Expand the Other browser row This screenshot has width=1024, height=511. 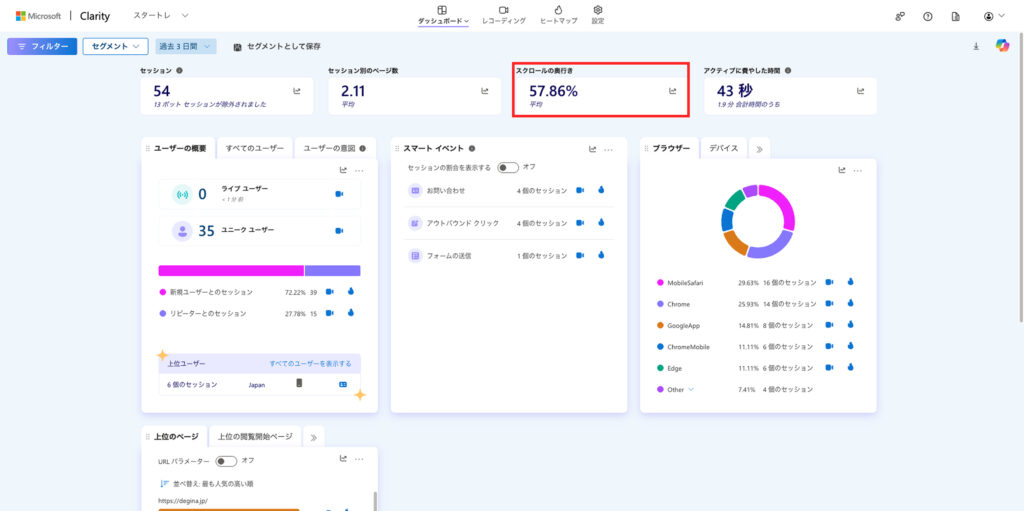tap(689, 390)
